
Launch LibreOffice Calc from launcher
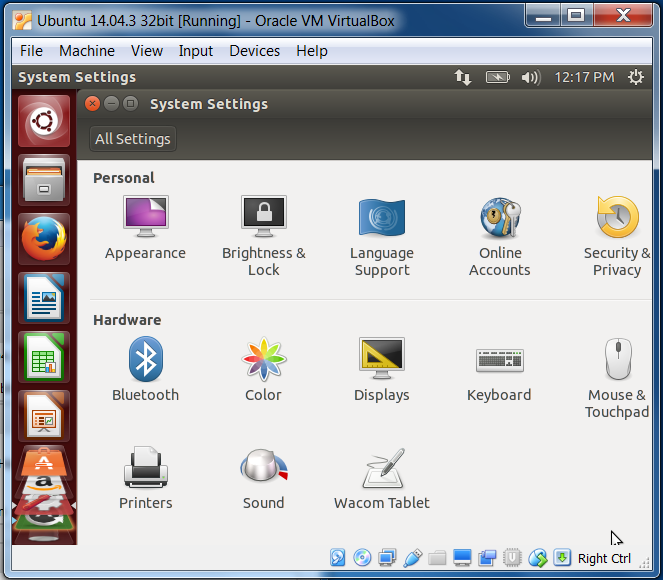[x=44, y=357]
